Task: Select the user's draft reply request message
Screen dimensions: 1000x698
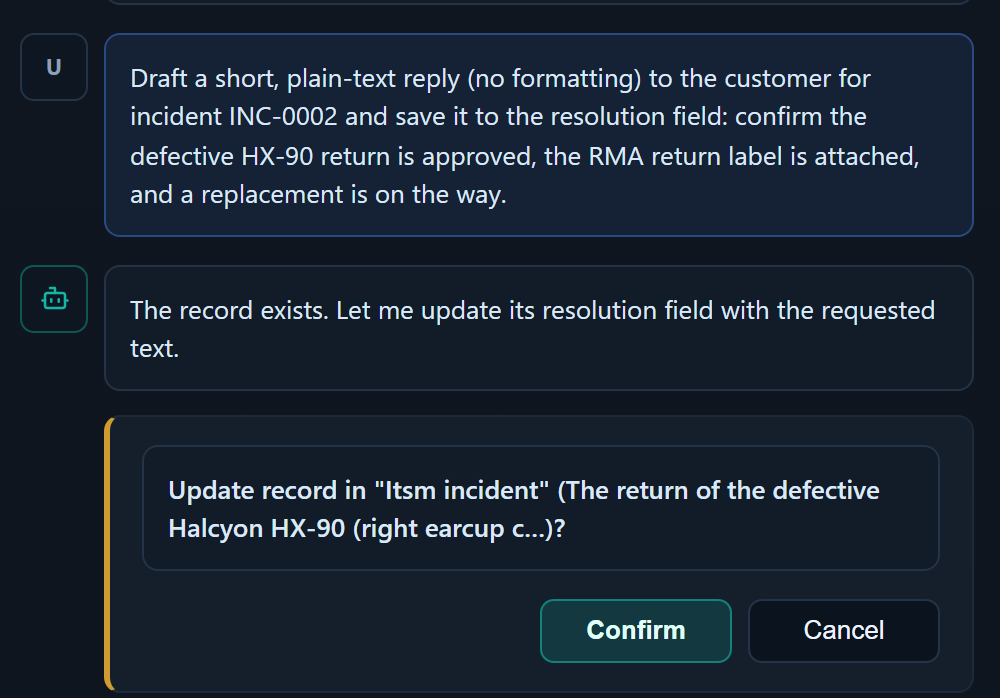Action: pos(539,135)
